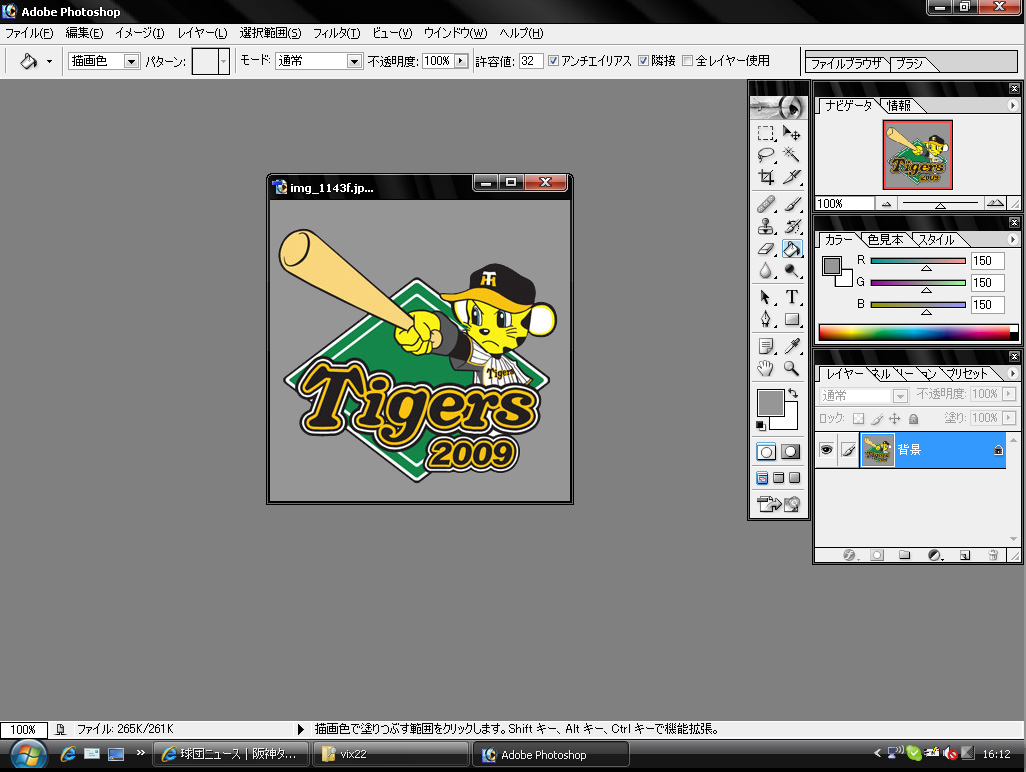
Task: Select the Rectangular Marquee tool
Action: (766, 133)
